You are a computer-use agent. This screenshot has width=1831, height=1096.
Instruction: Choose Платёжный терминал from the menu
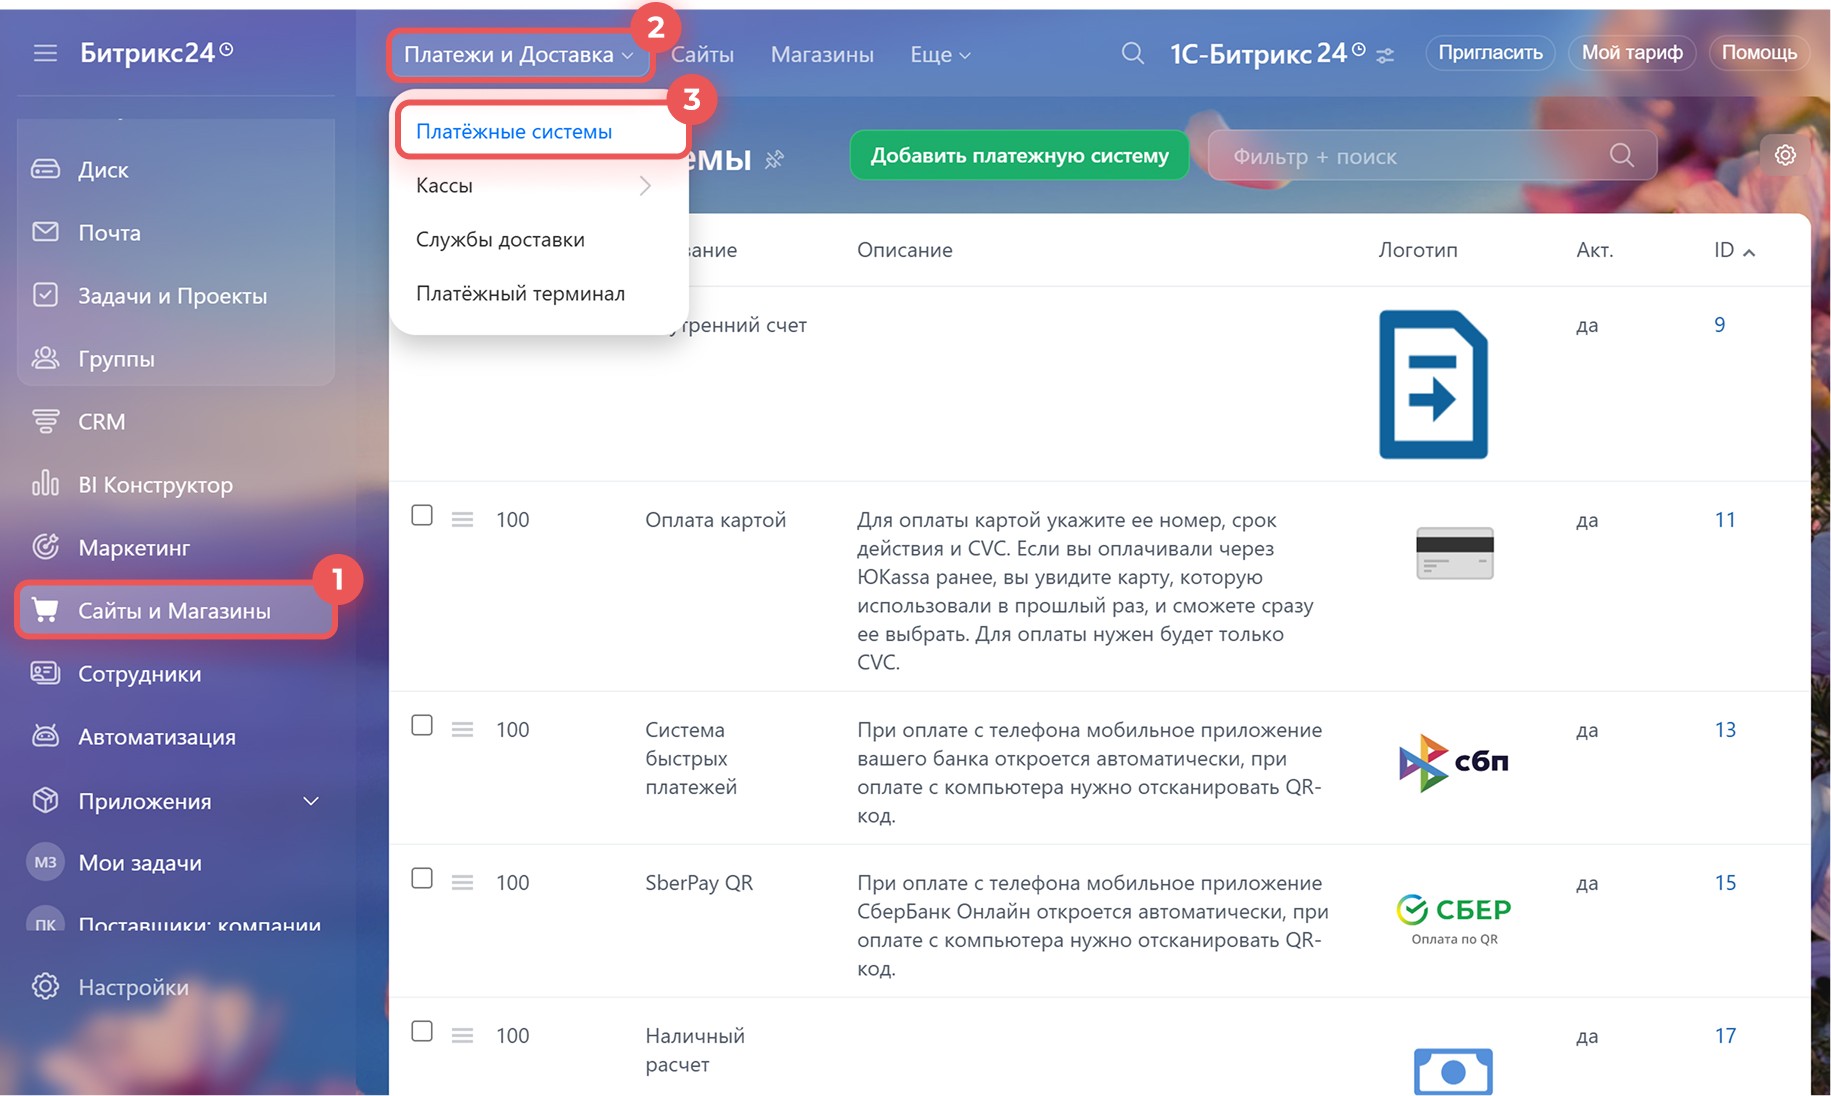coord(520,293)
